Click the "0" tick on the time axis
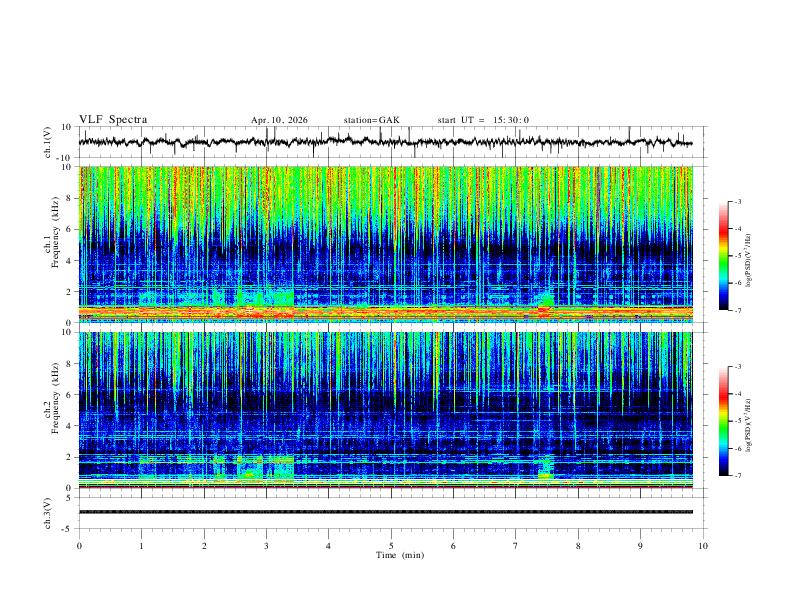This screenshot has width=792, height=612. coord(79,546)
